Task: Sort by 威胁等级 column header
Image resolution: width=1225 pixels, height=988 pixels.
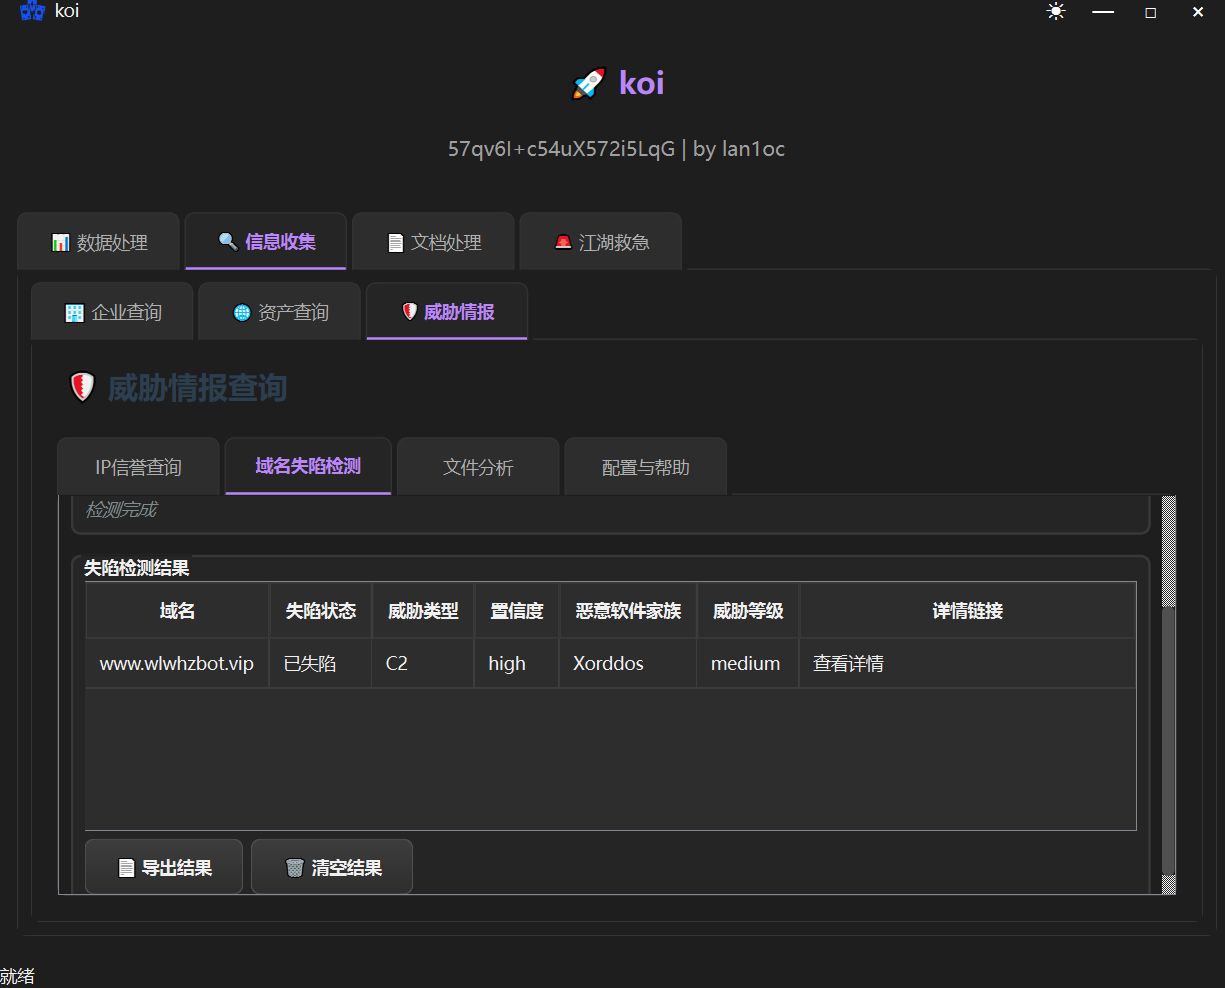Action: click(747, 611)
